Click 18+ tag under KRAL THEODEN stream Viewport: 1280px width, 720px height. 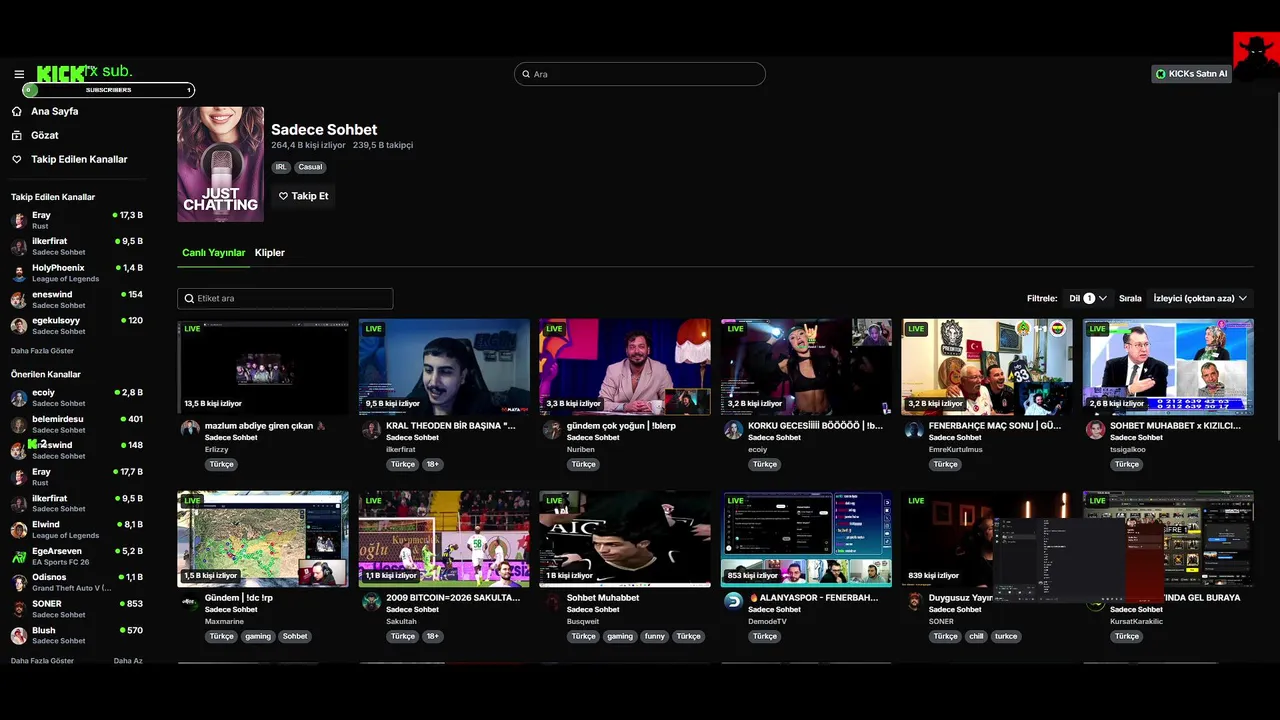coord(432,464)
